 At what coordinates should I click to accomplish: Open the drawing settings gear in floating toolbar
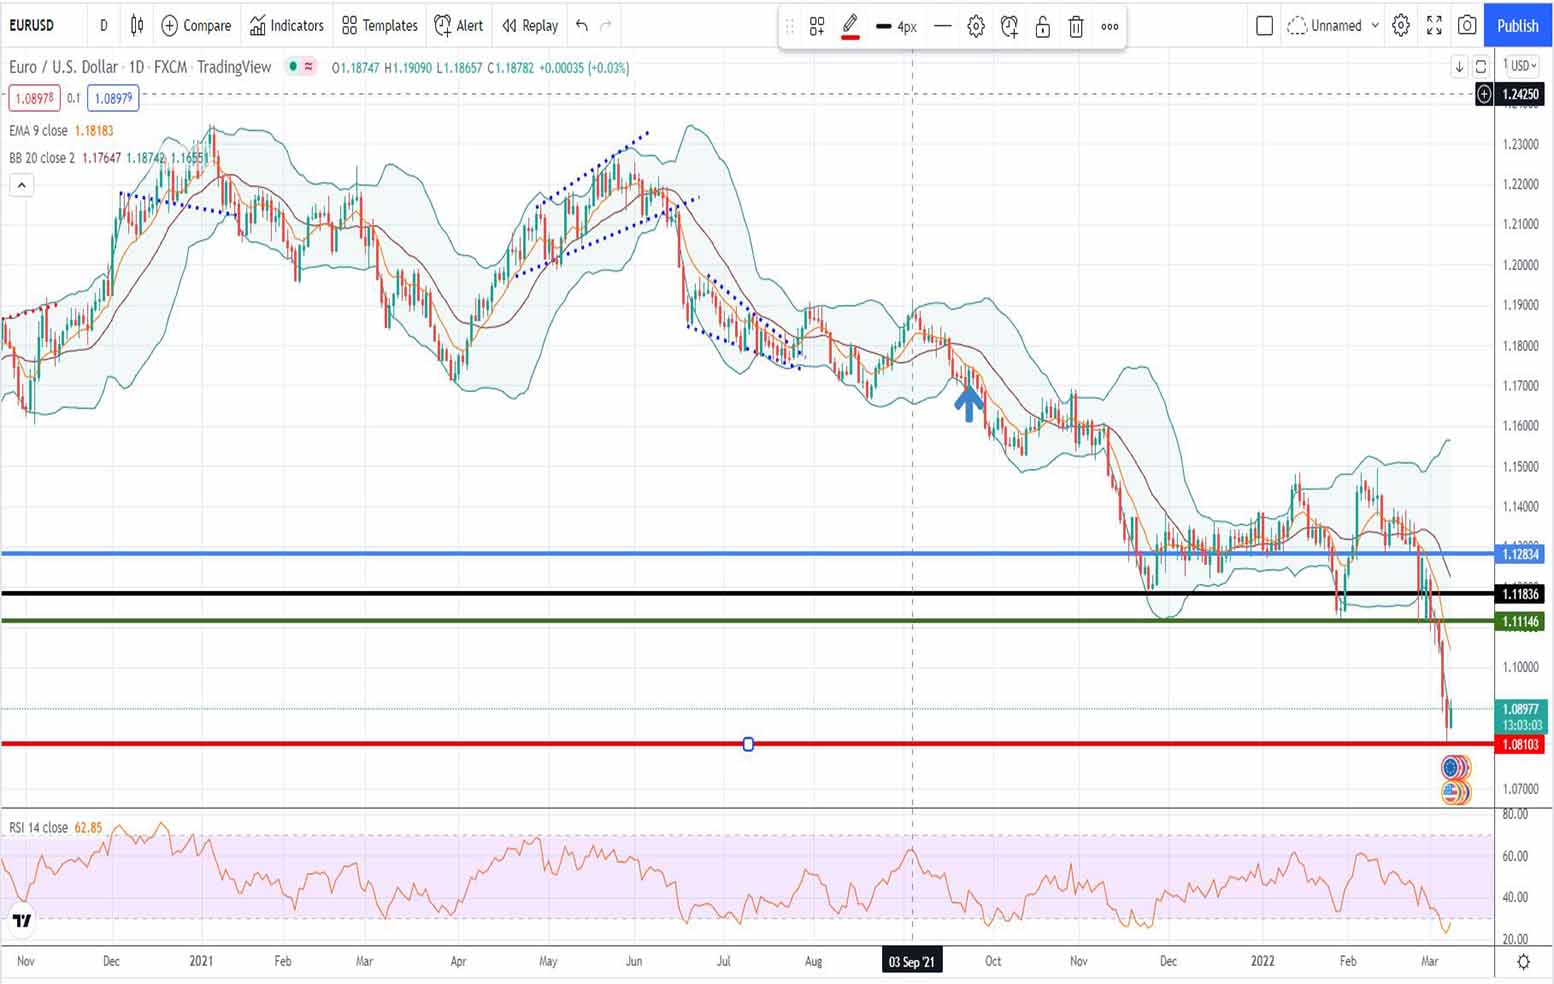976,27
